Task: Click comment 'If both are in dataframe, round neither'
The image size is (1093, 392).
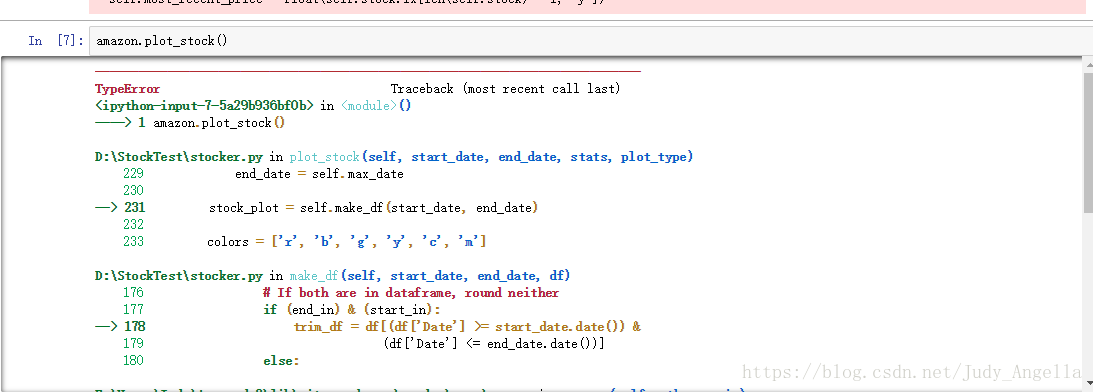Action: [x=411, y=292]
